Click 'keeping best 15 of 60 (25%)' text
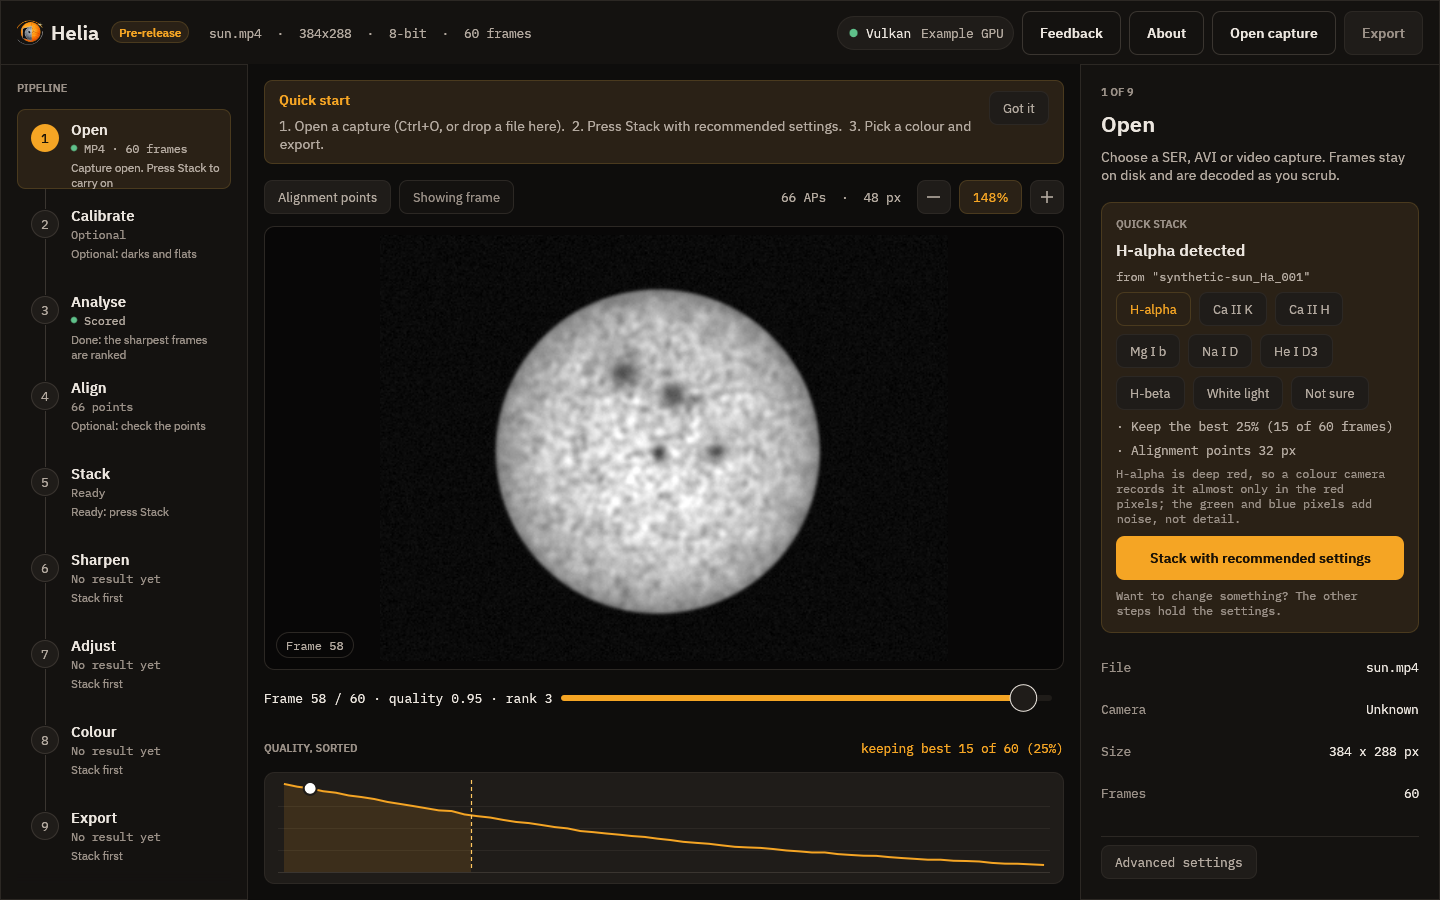1440x900 pixels. pos(962,748)
